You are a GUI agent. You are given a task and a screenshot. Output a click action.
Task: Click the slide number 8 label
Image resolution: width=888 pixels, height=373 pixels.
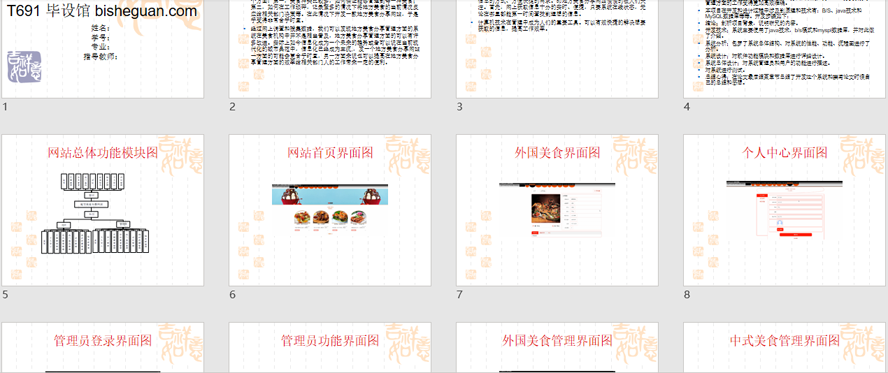(688, 294)
